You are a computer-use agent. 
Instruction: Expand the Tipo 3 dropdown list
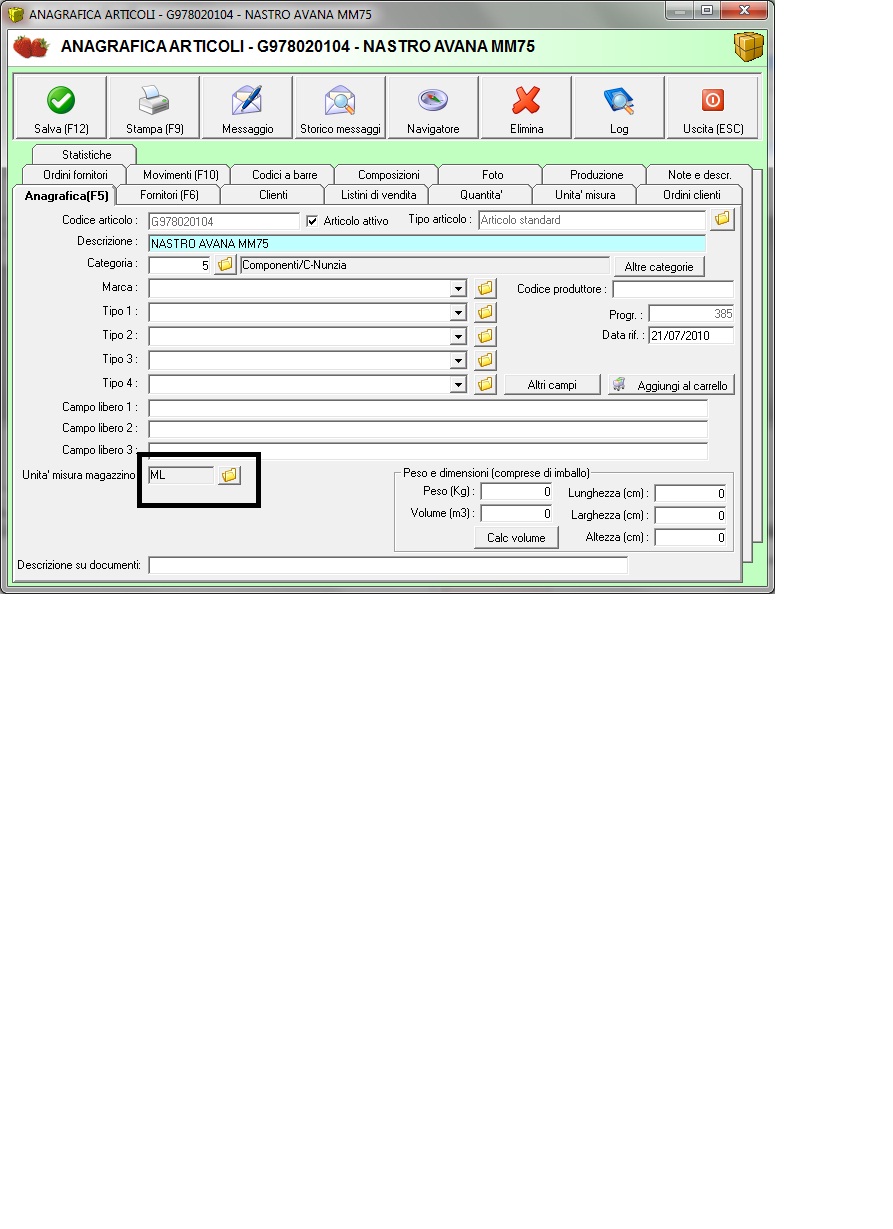458,361
